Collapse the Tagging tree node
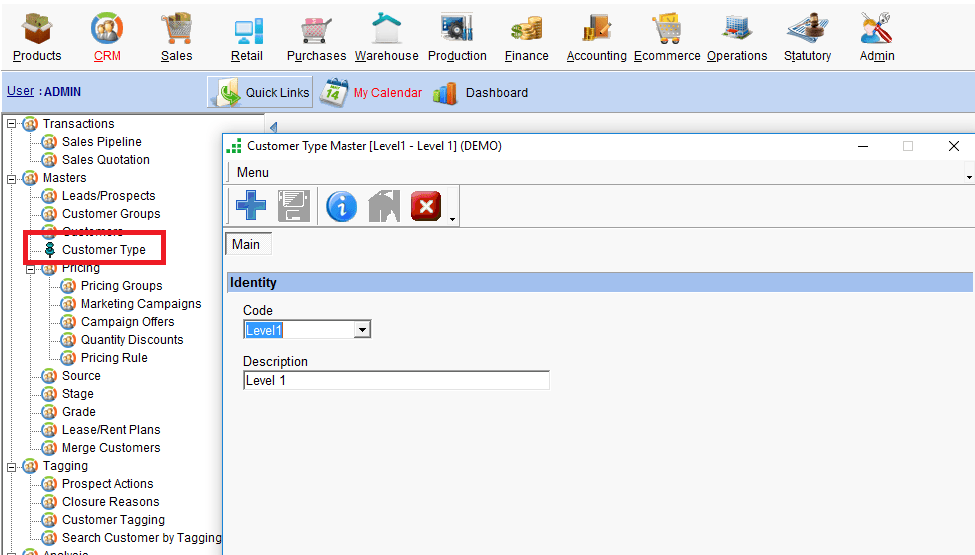 (12, 466)
